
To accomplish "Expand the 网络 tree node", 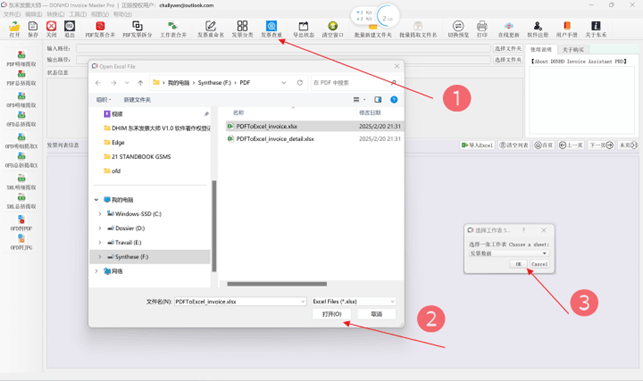I will 96,271.
